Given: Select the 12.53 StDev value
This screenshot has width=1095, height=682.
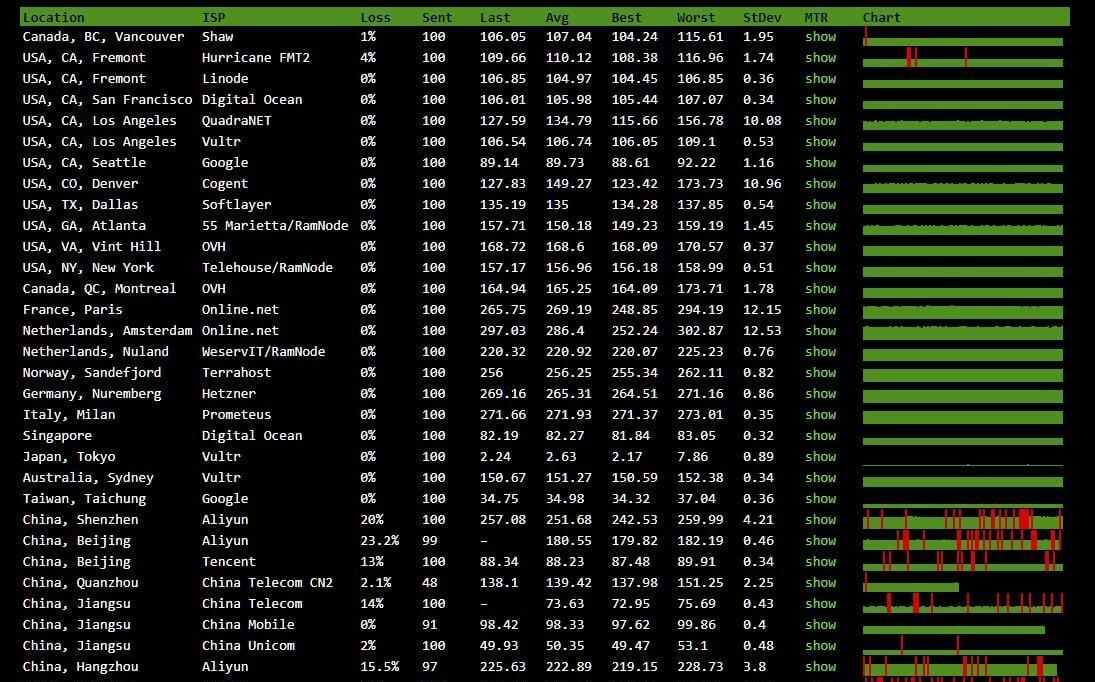Looking at the screenshot, I should click(x=763, y=330).
